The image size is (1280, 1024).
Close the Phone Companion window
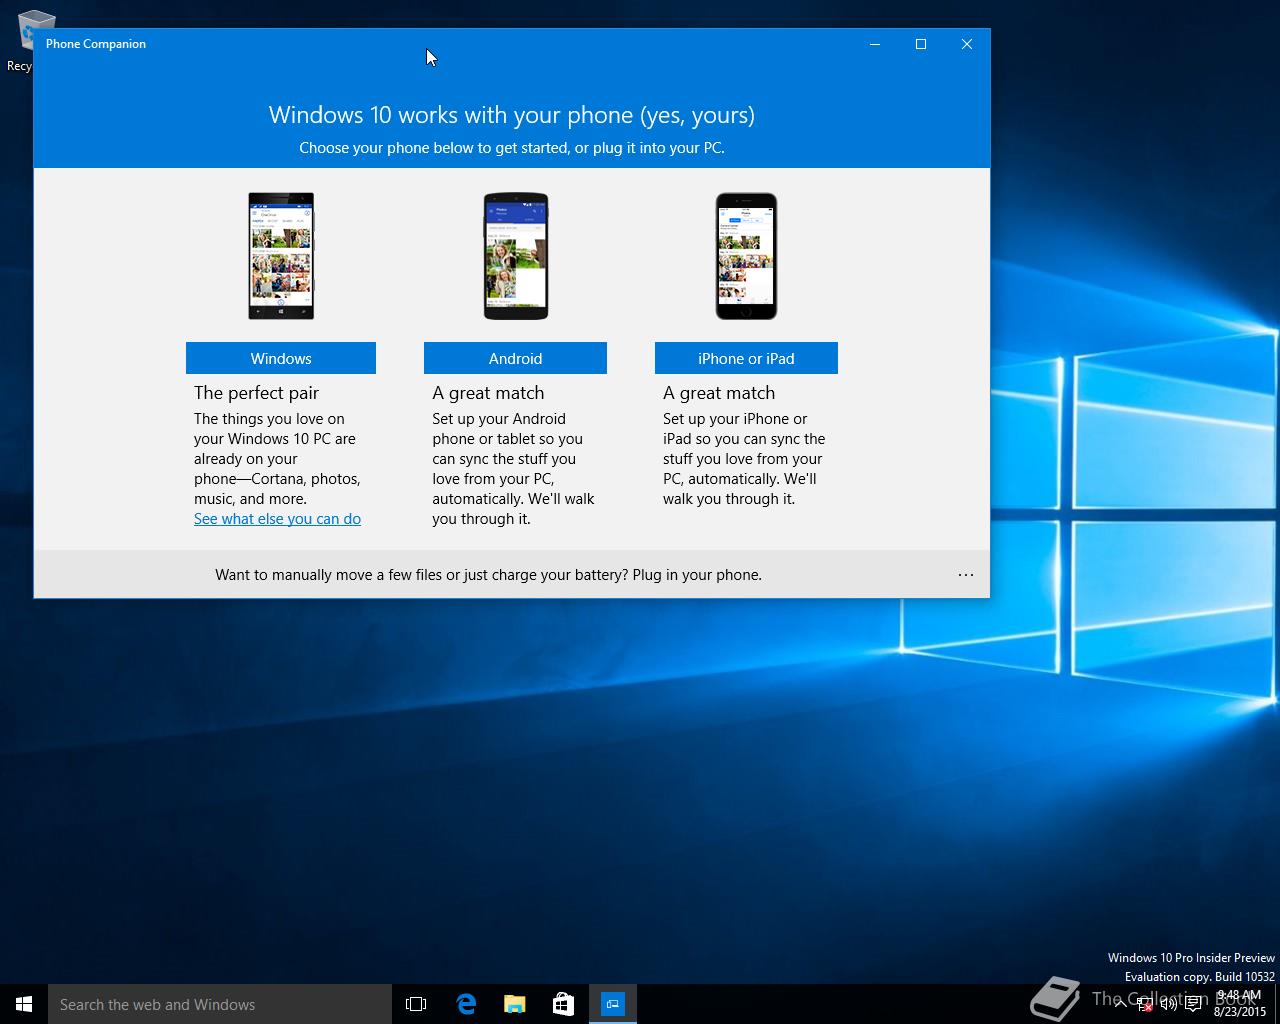pos(967,44)
